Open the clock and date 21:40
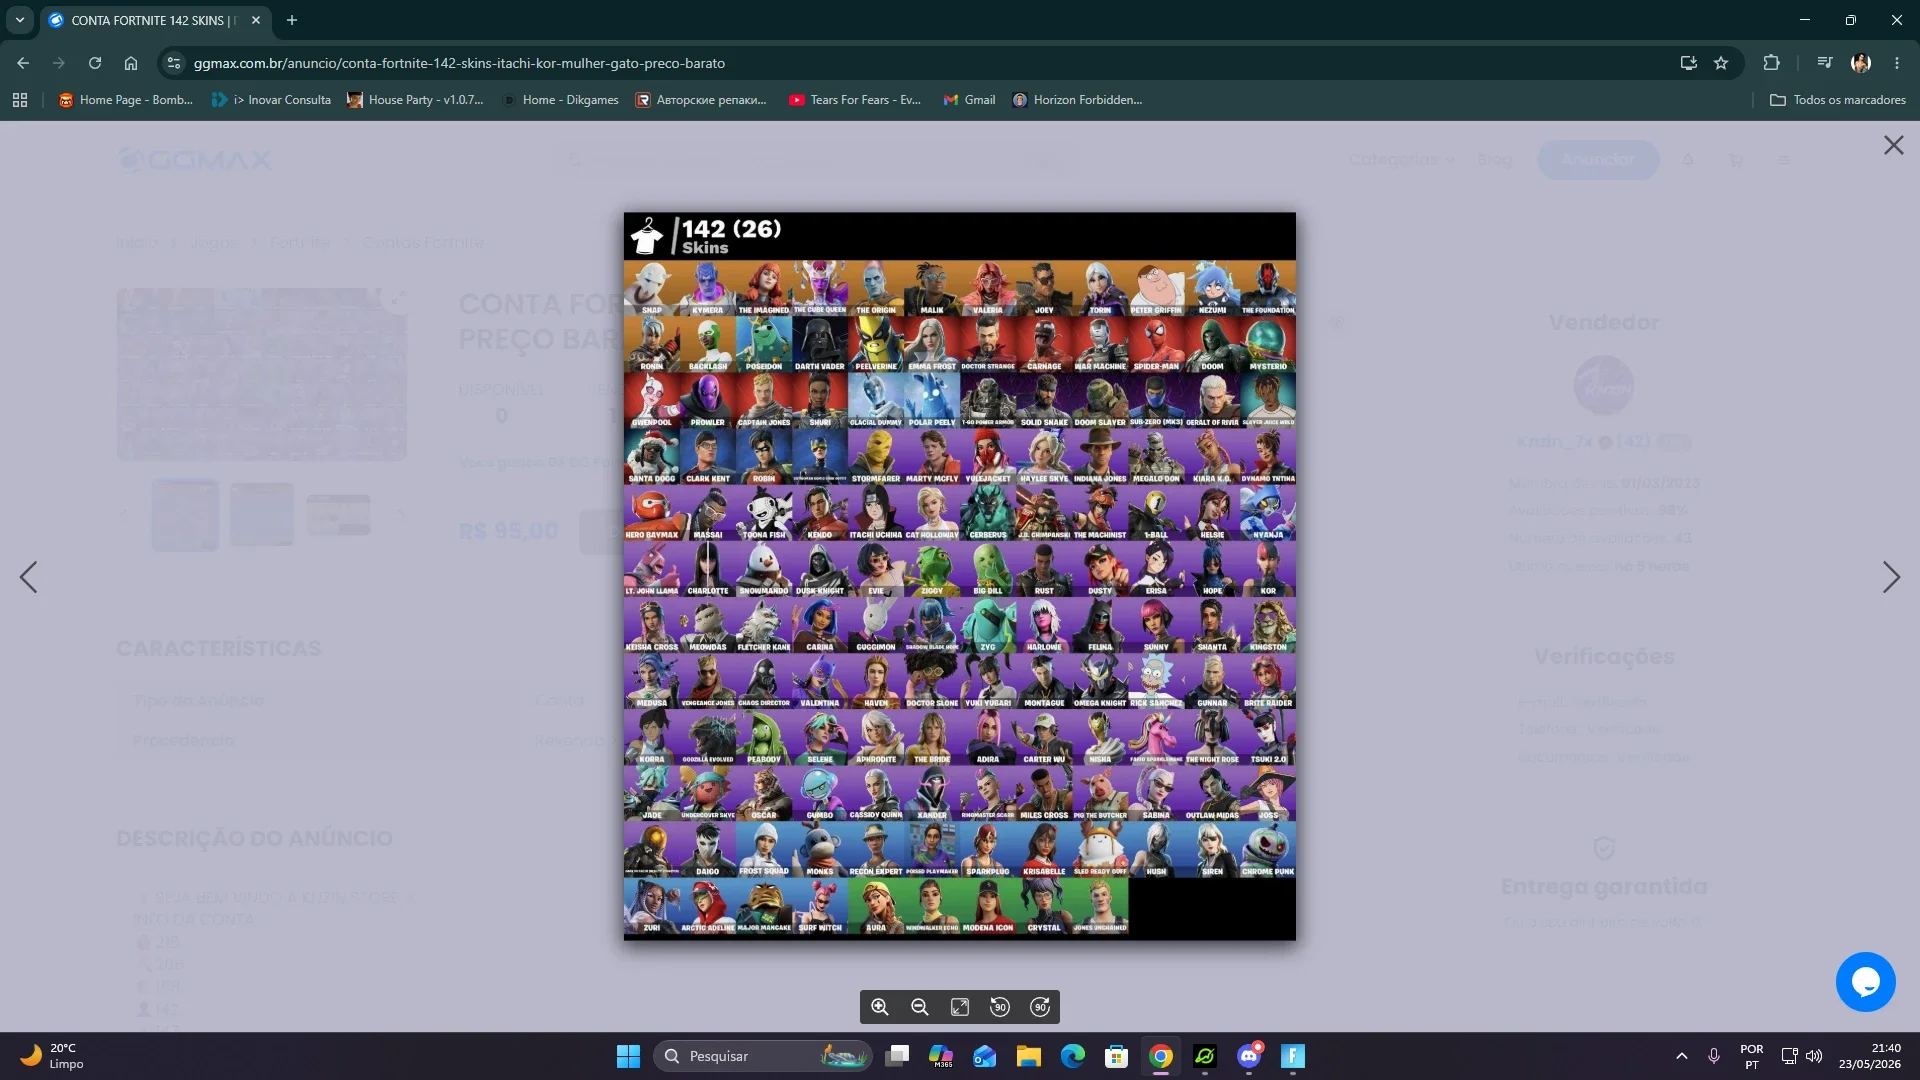This screenshot has width=1920, height=1080. point(1869,1056)
